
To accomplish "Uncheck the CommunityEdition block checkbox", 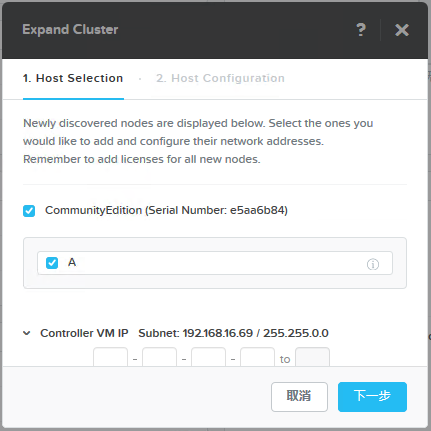I will click(29, 211).
